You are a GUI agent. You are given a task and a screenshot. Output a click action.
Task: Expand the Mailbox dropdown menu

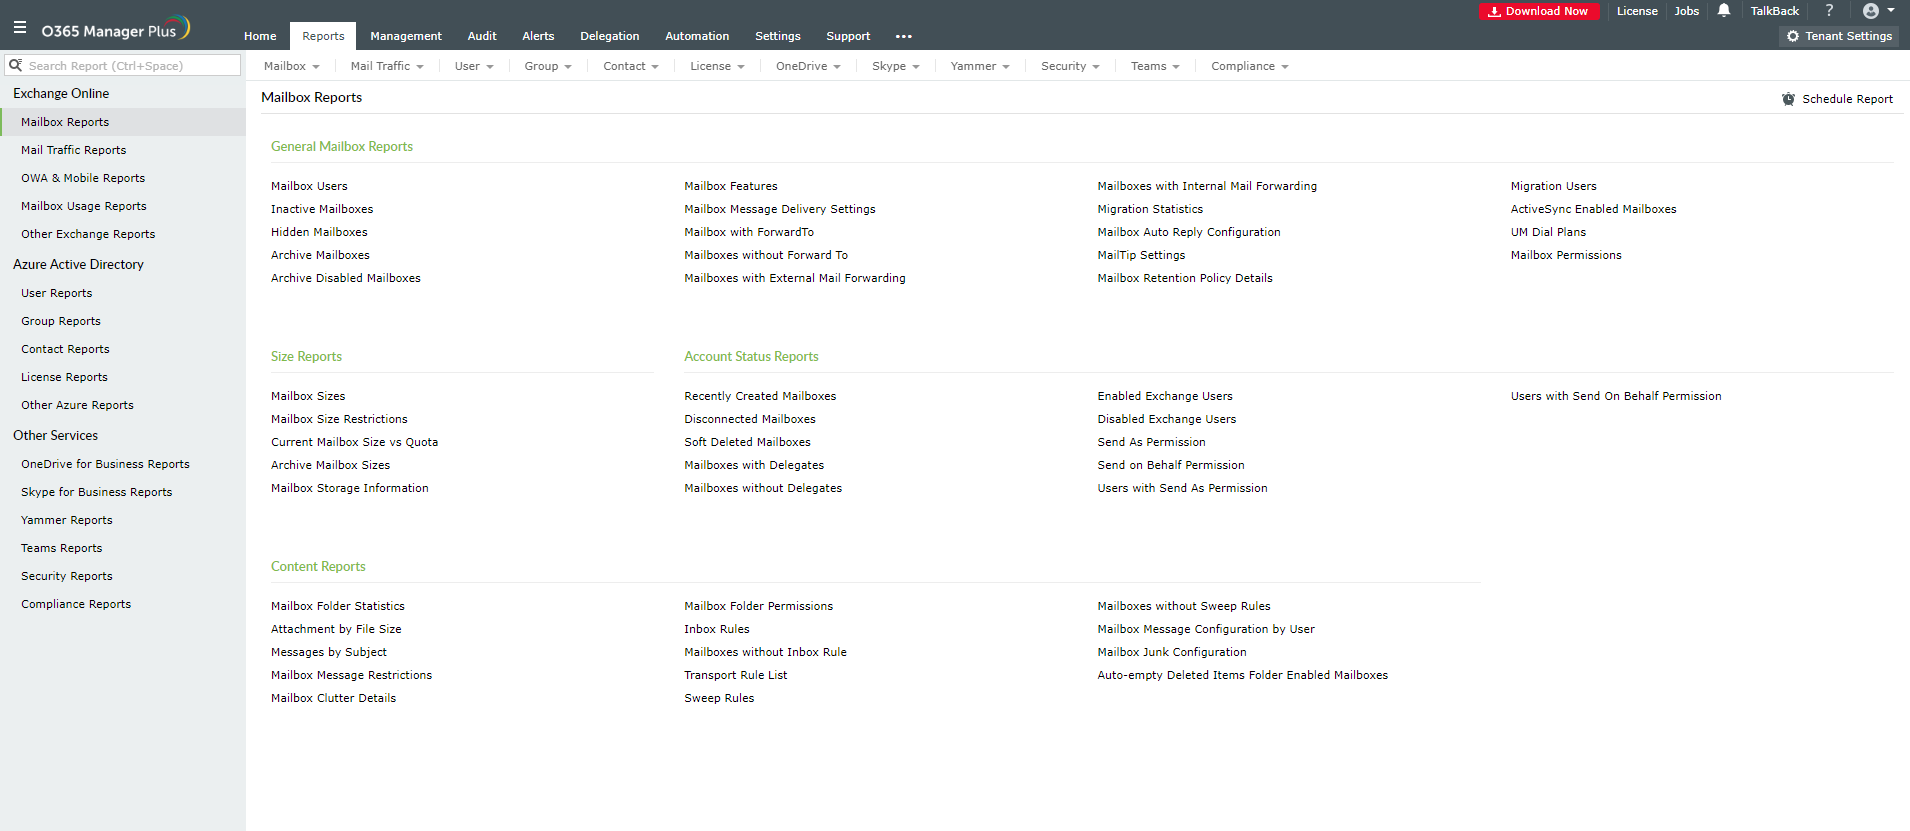pos(291,67)
